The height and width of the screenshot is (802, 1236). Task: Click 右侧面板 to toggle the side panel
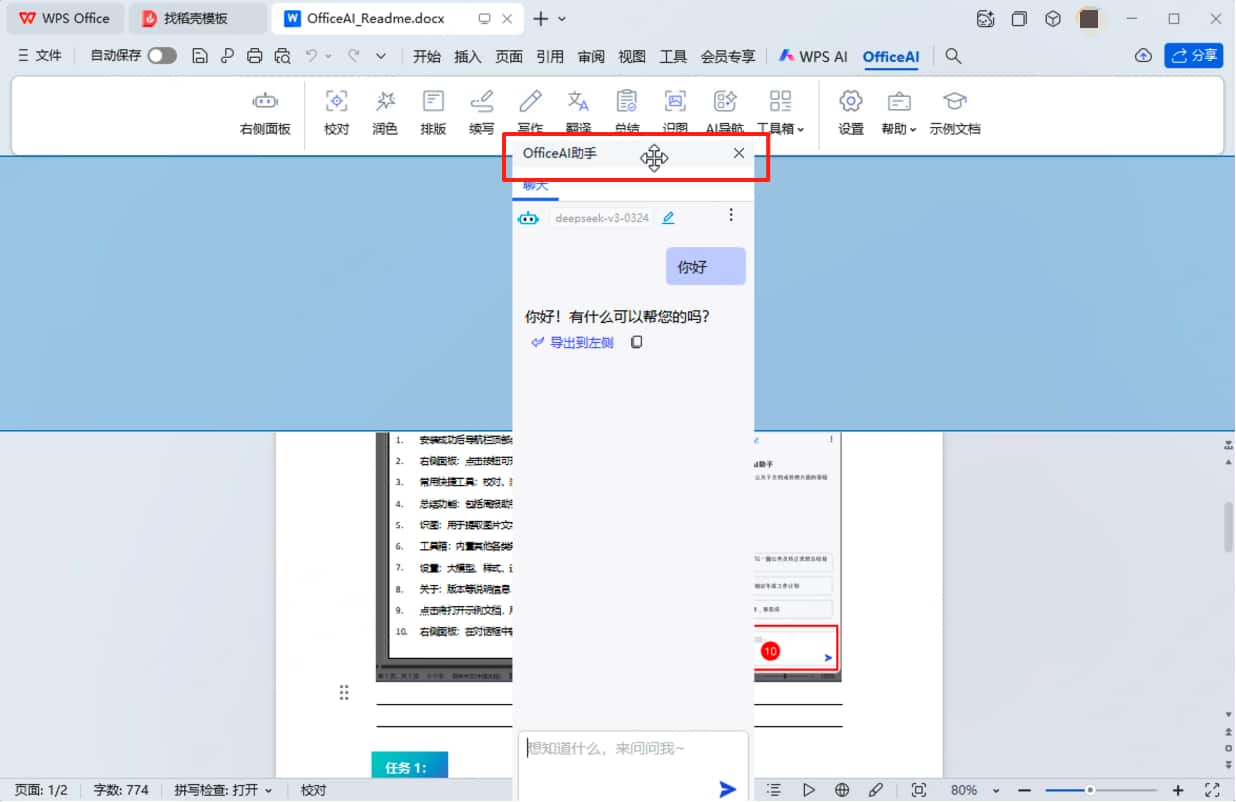coord(264,110)
